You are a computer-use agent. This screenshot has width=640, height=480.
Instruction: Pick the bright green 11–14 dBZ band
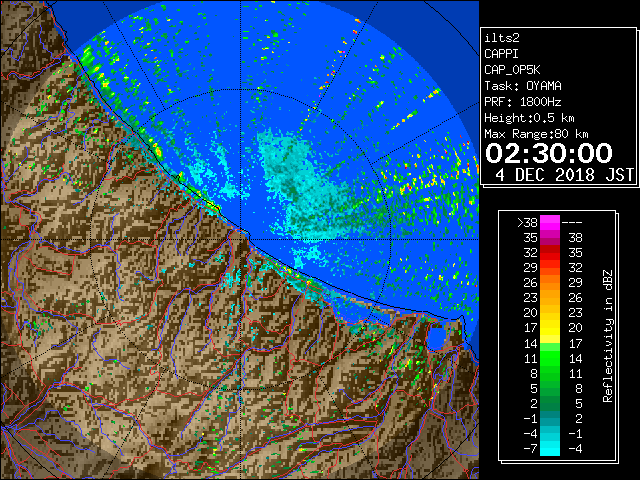coord(550,358)
